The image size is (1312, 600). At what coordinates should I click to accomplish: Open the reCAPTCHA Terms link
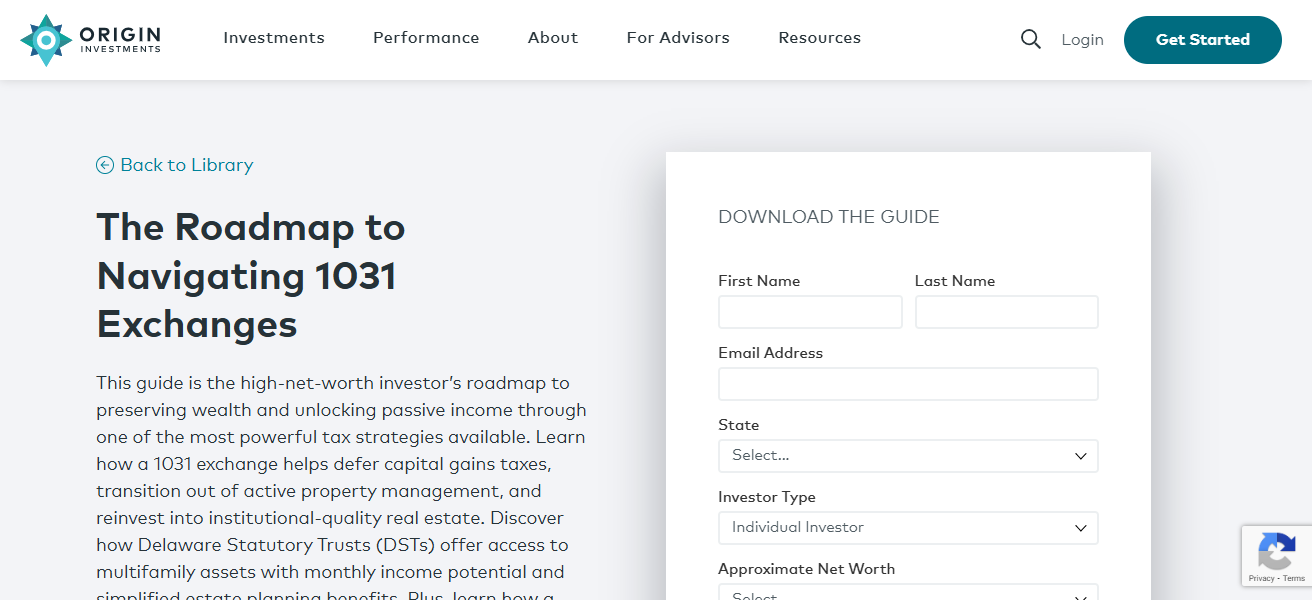1294,578
